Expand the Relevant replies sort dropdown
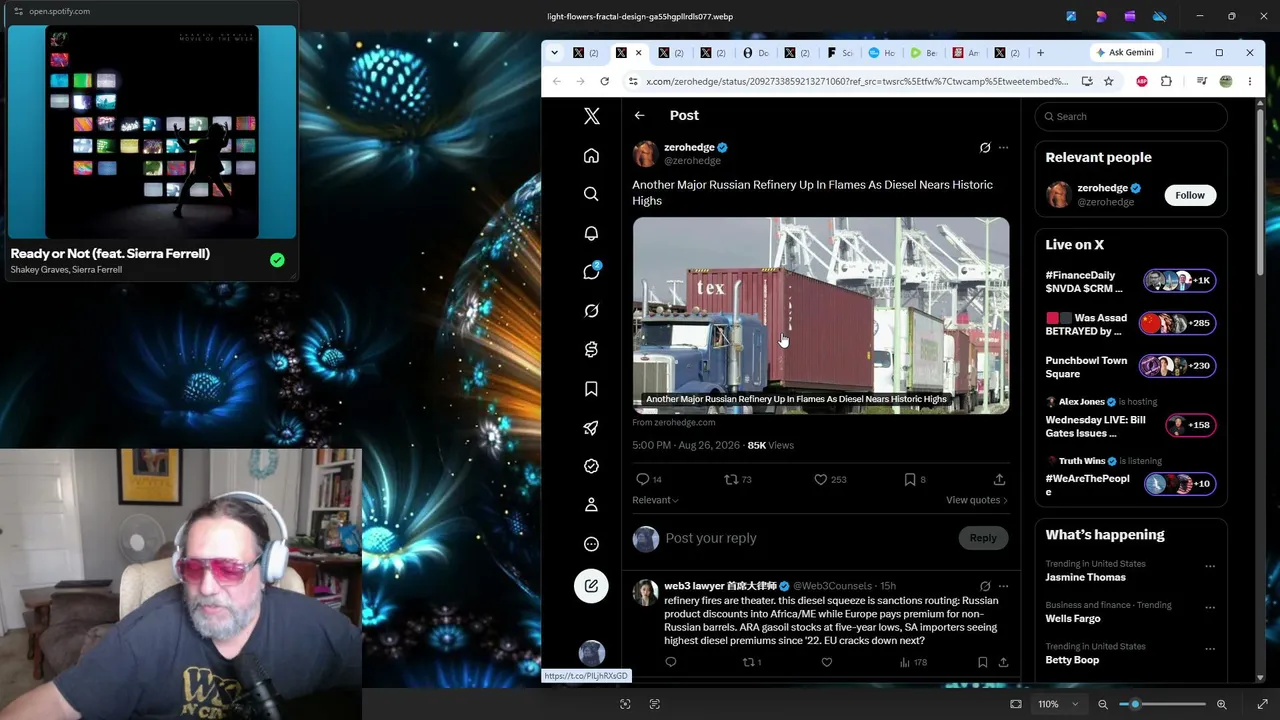This screenshot has width=1280, height=720. (x=655, y=500)
